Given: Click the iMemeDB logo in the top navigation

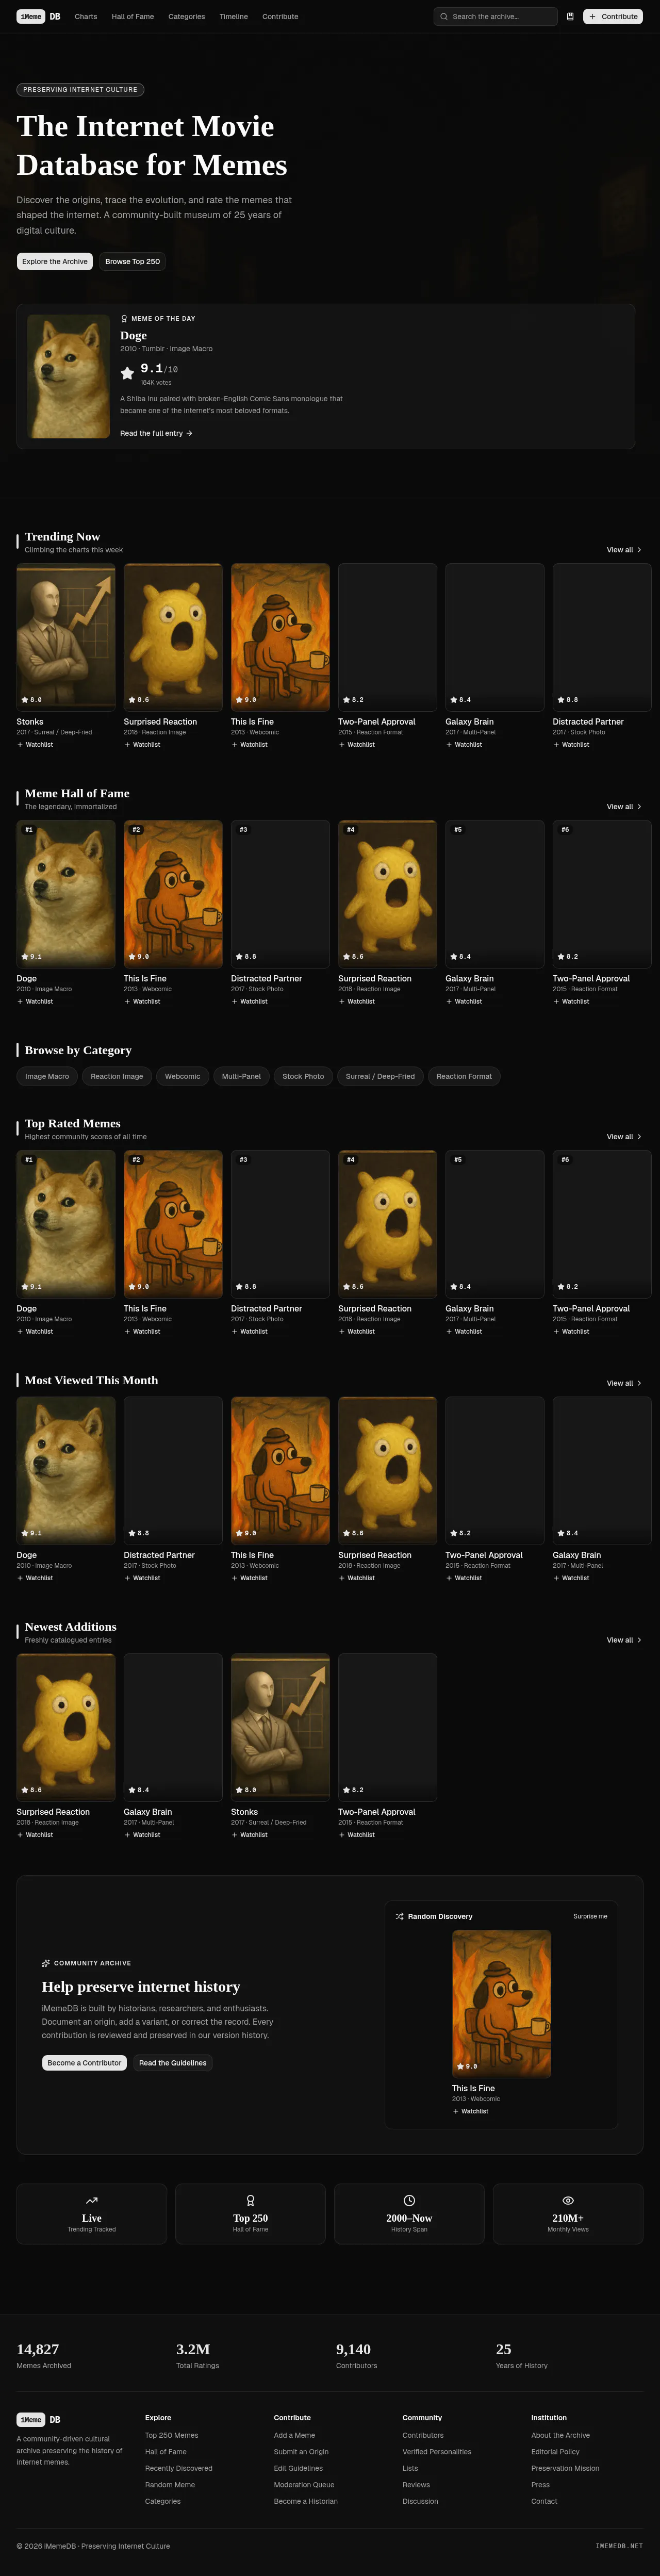Looking at the screenshot, I should [39, 17].
